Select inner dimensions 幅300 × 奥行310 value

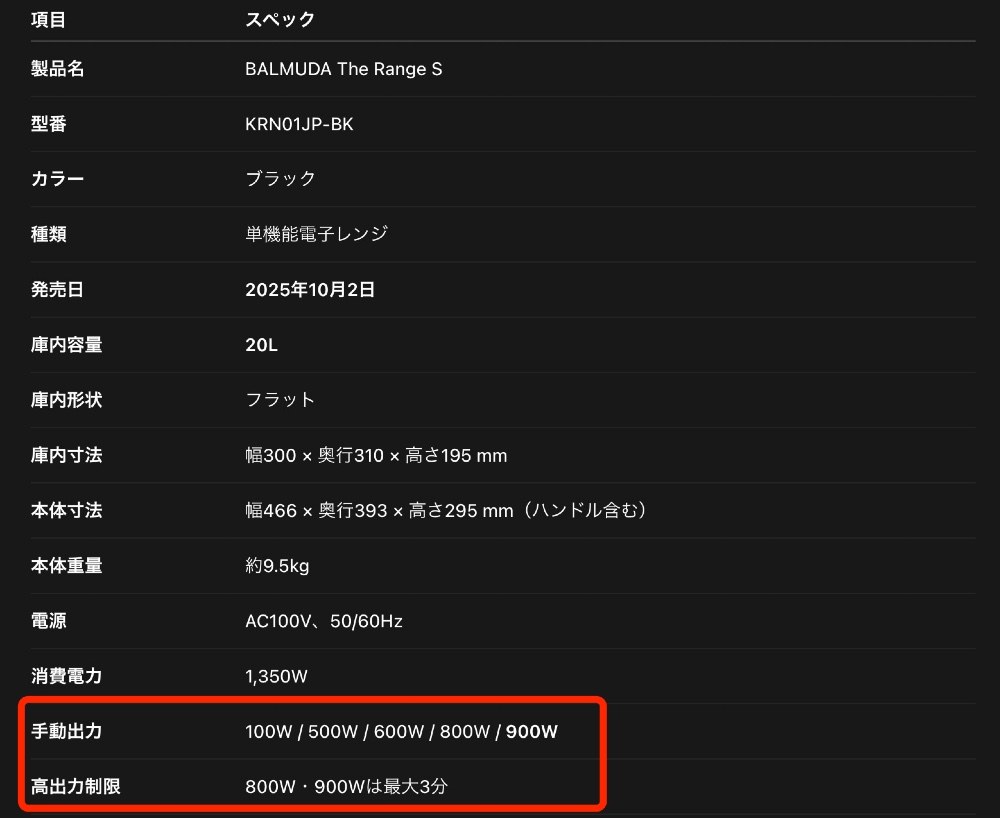(x=376, y=455)
